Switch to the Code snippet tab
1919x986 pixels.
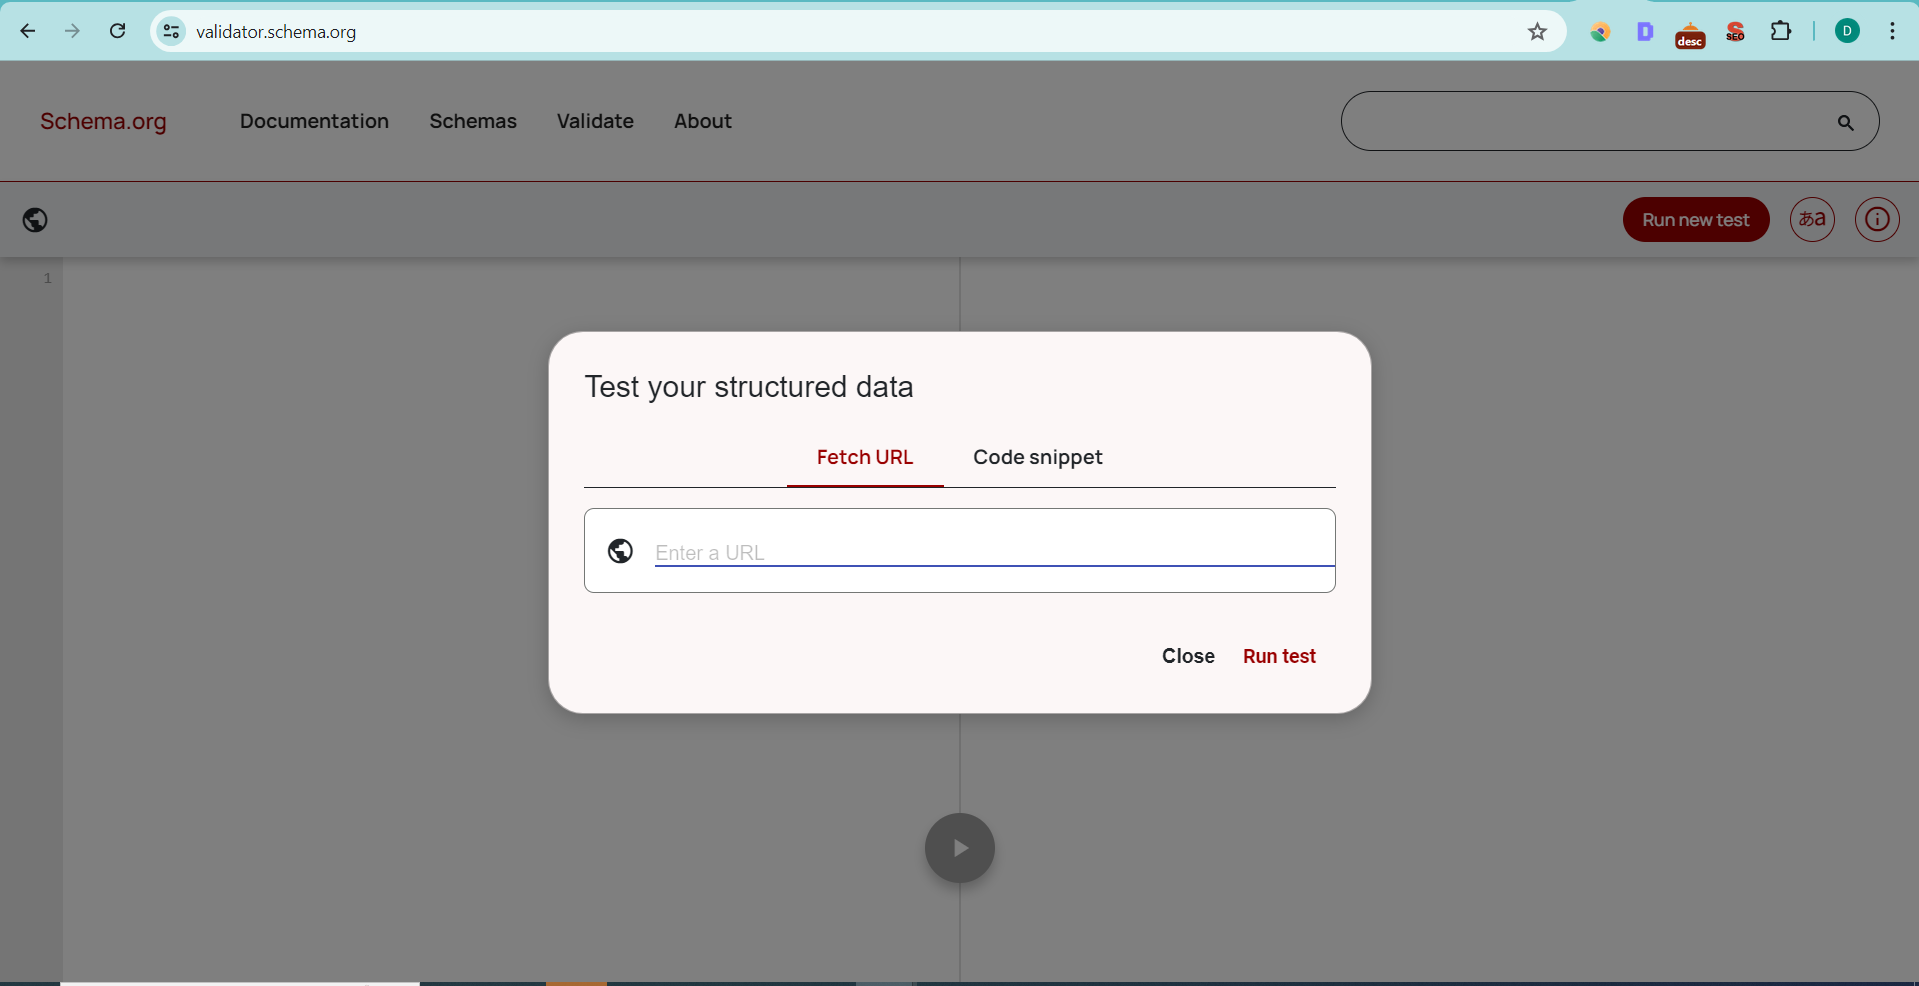pyautogui.click(x=1038, y=457)
